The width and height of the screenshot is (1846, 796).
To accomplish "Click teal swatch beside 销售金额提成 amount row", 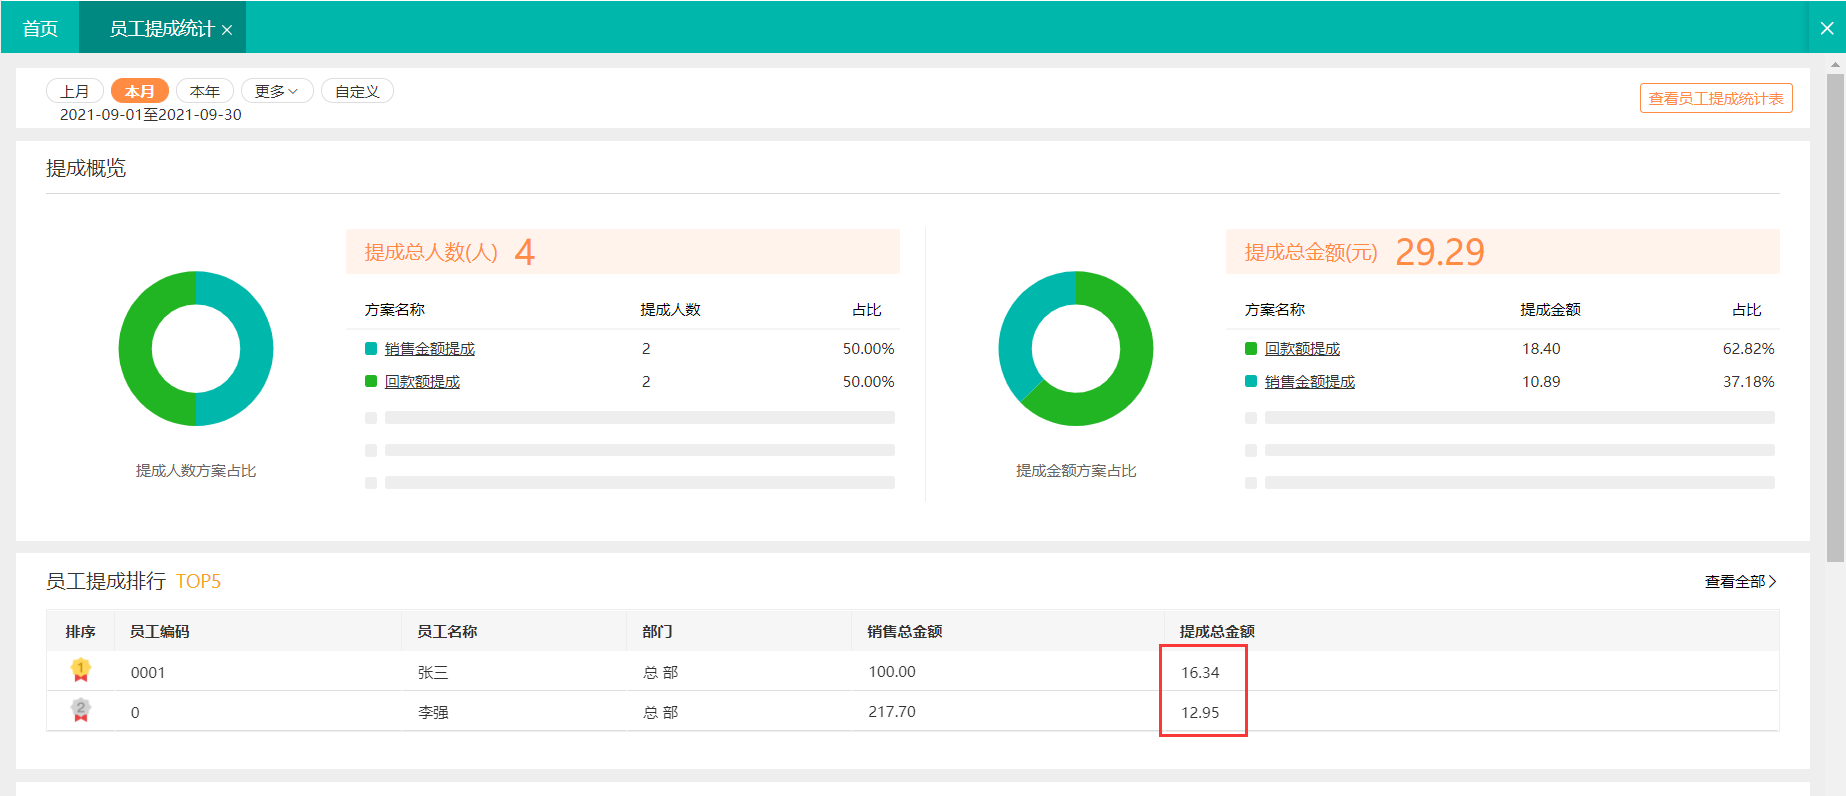I will [x=1251, y=381].
